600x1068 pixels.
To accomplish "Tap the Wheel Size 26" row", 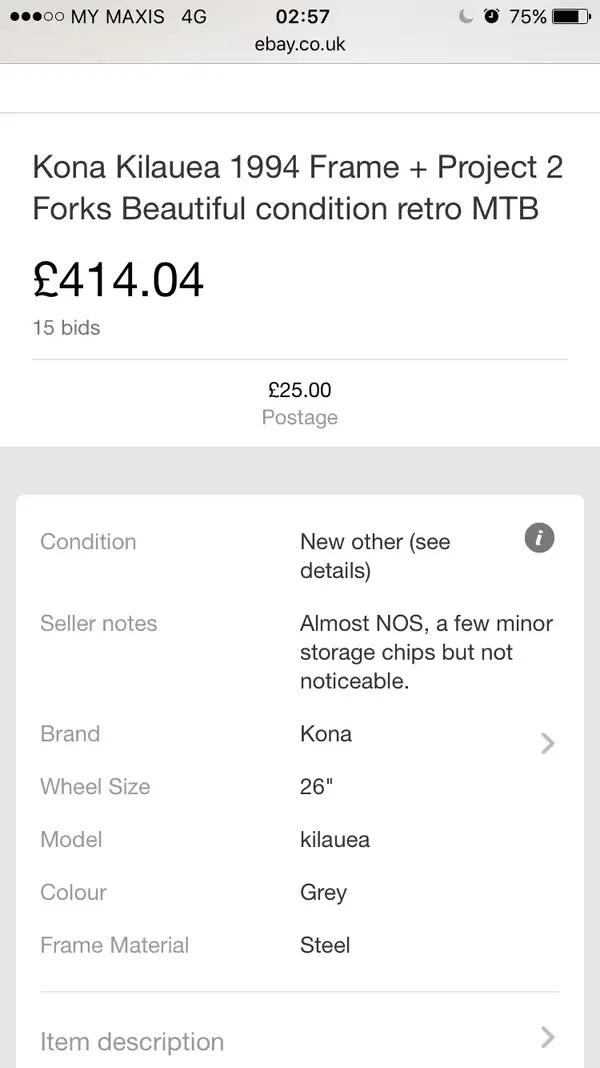I will point(300,787).
